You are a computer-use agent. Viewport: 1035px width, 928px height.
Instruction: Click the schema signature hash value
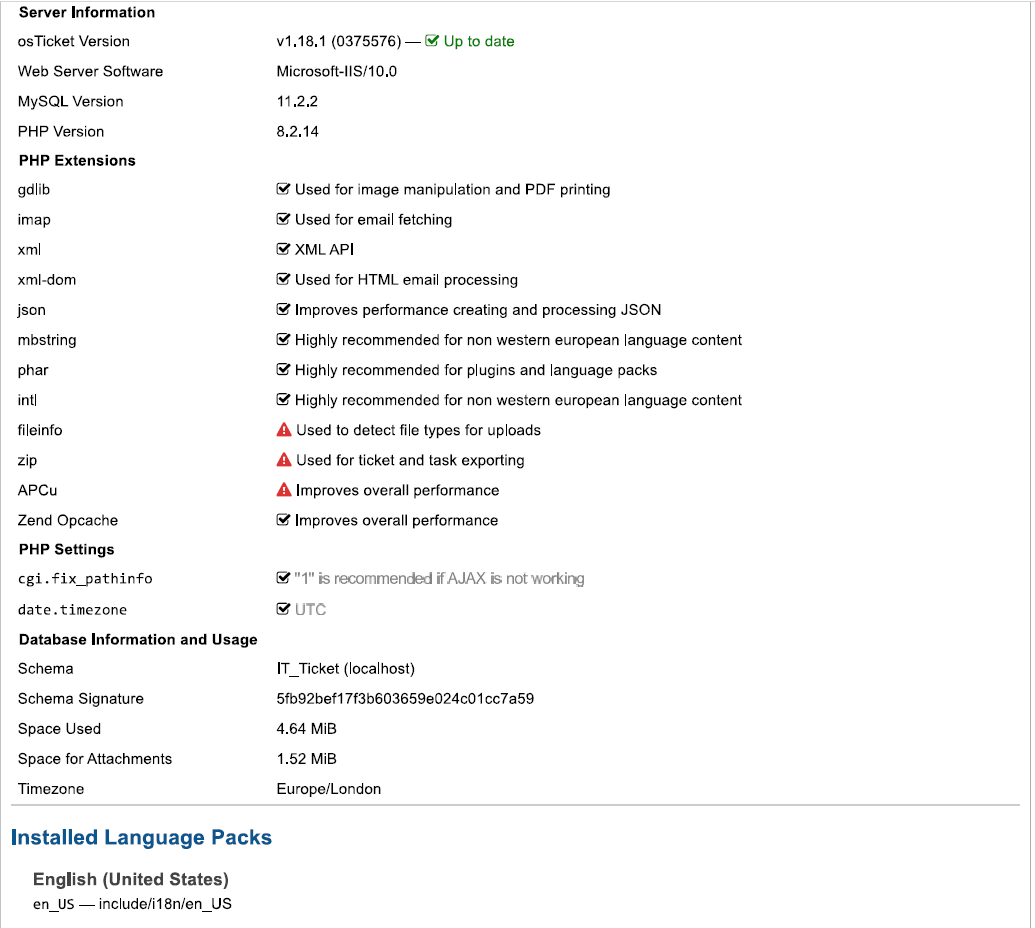pyautogui.click(x=405, y=699)
